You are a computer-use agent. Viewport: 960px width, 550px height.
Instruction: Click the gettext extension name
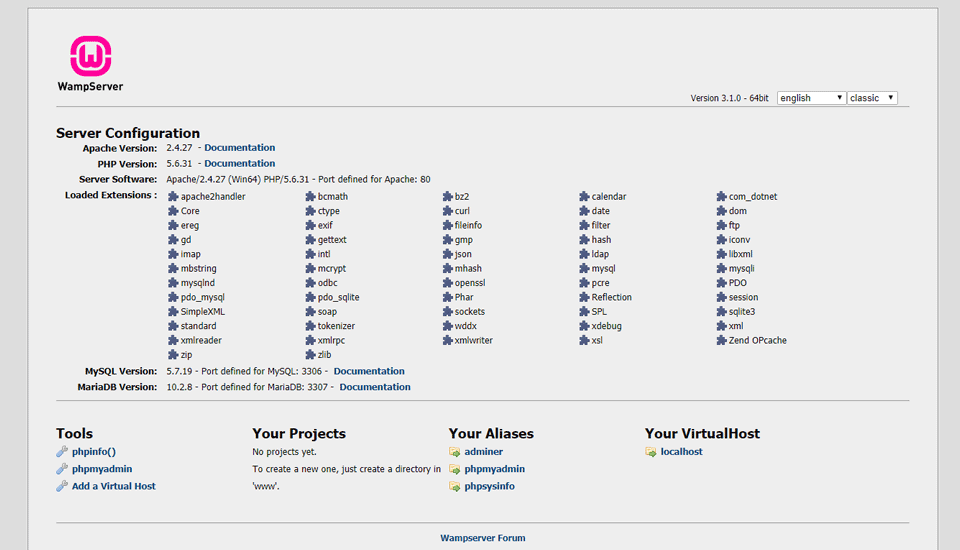332,240
